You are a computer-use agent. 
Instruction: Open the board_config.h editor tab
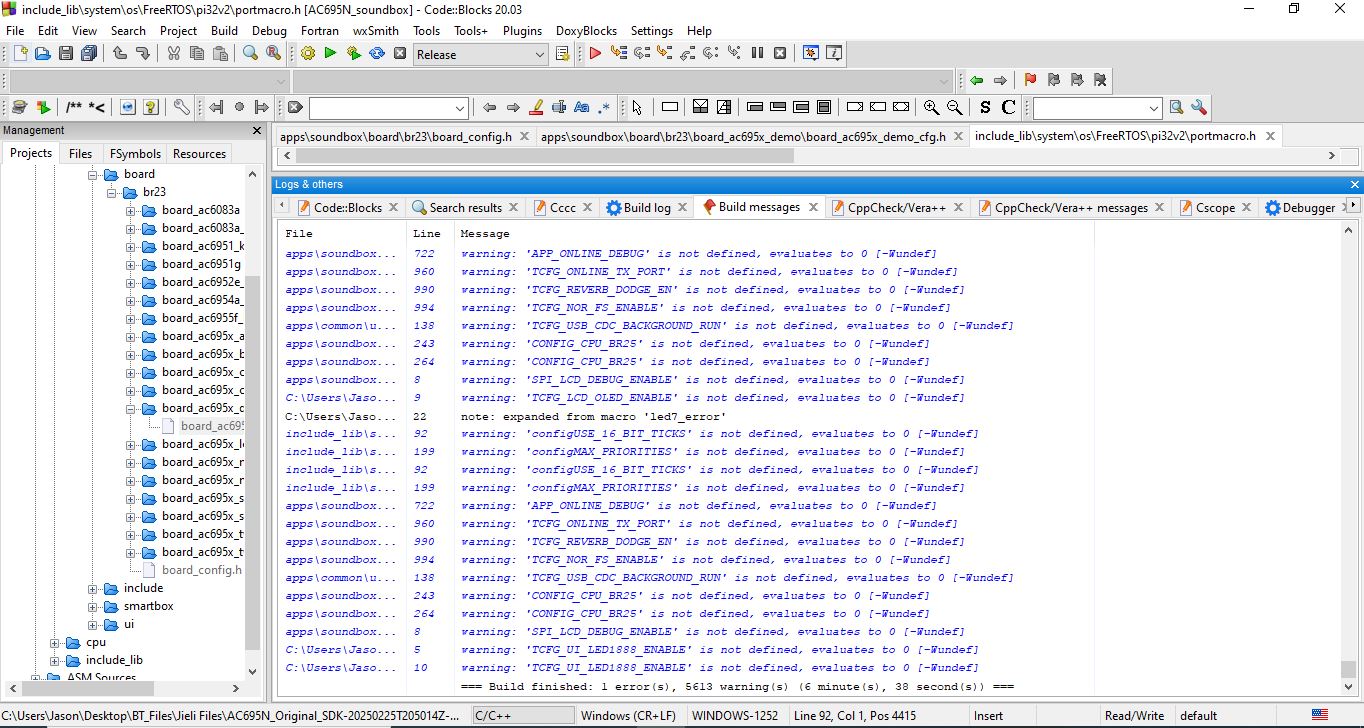(x=395, y=137)
